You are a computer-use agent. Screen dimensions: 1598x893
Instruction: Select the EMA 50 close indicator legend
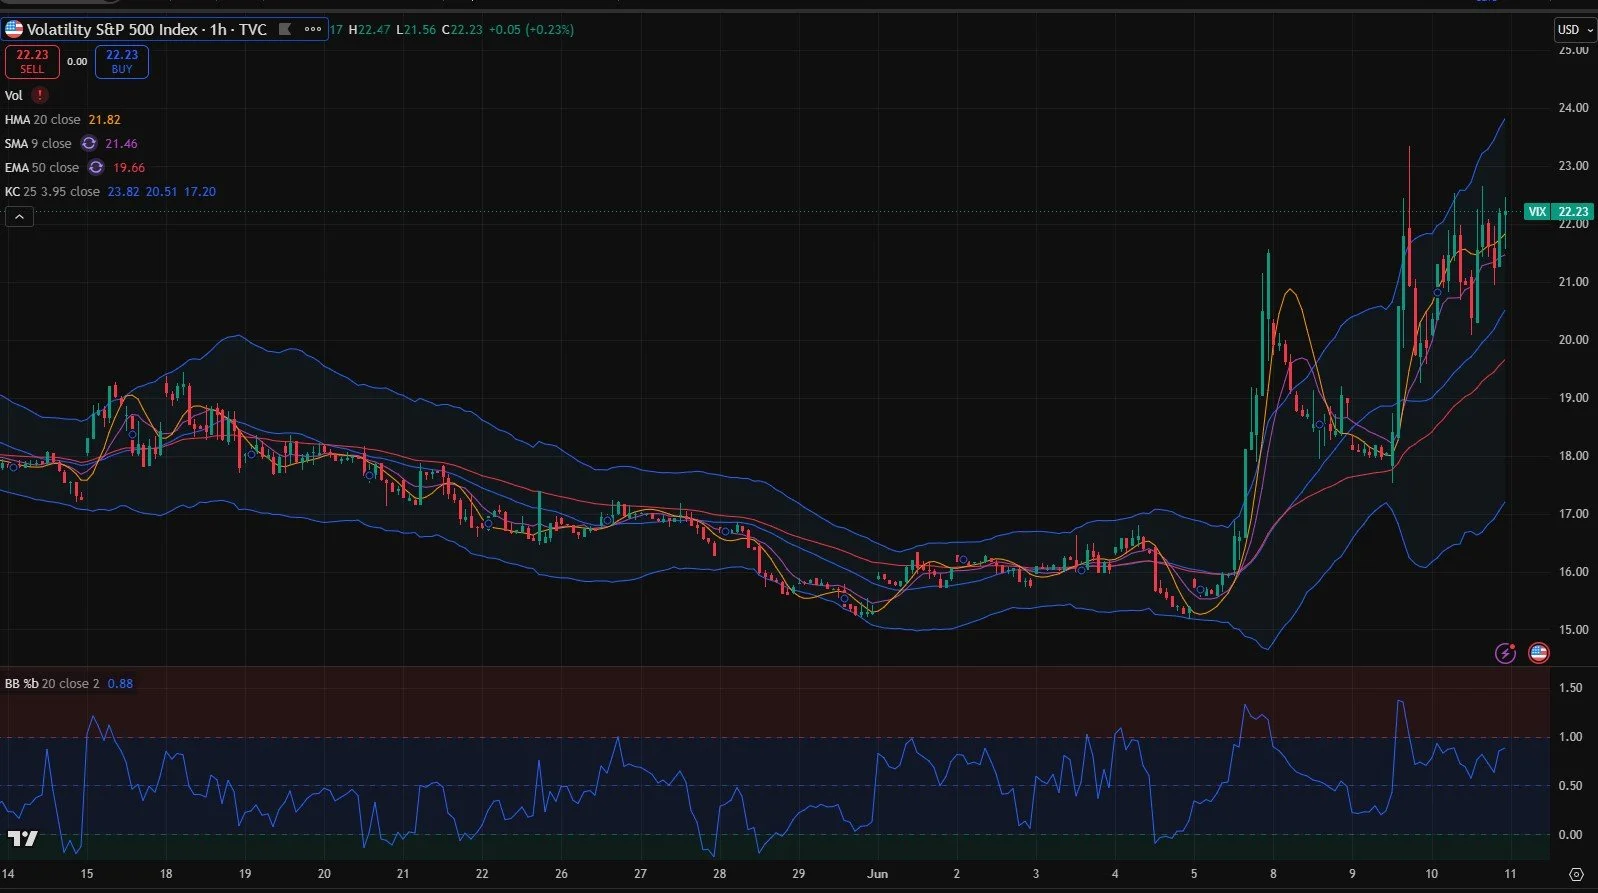coord(42,167)
